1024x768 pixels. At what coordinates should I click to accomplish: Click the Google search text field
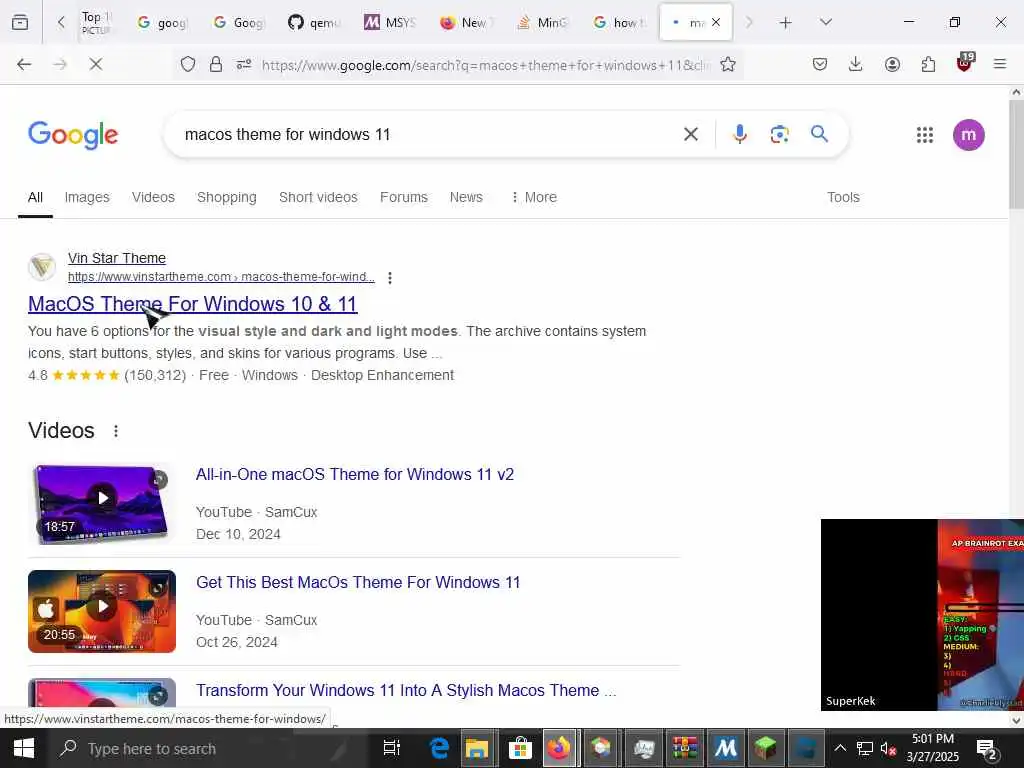click(428, 135)
